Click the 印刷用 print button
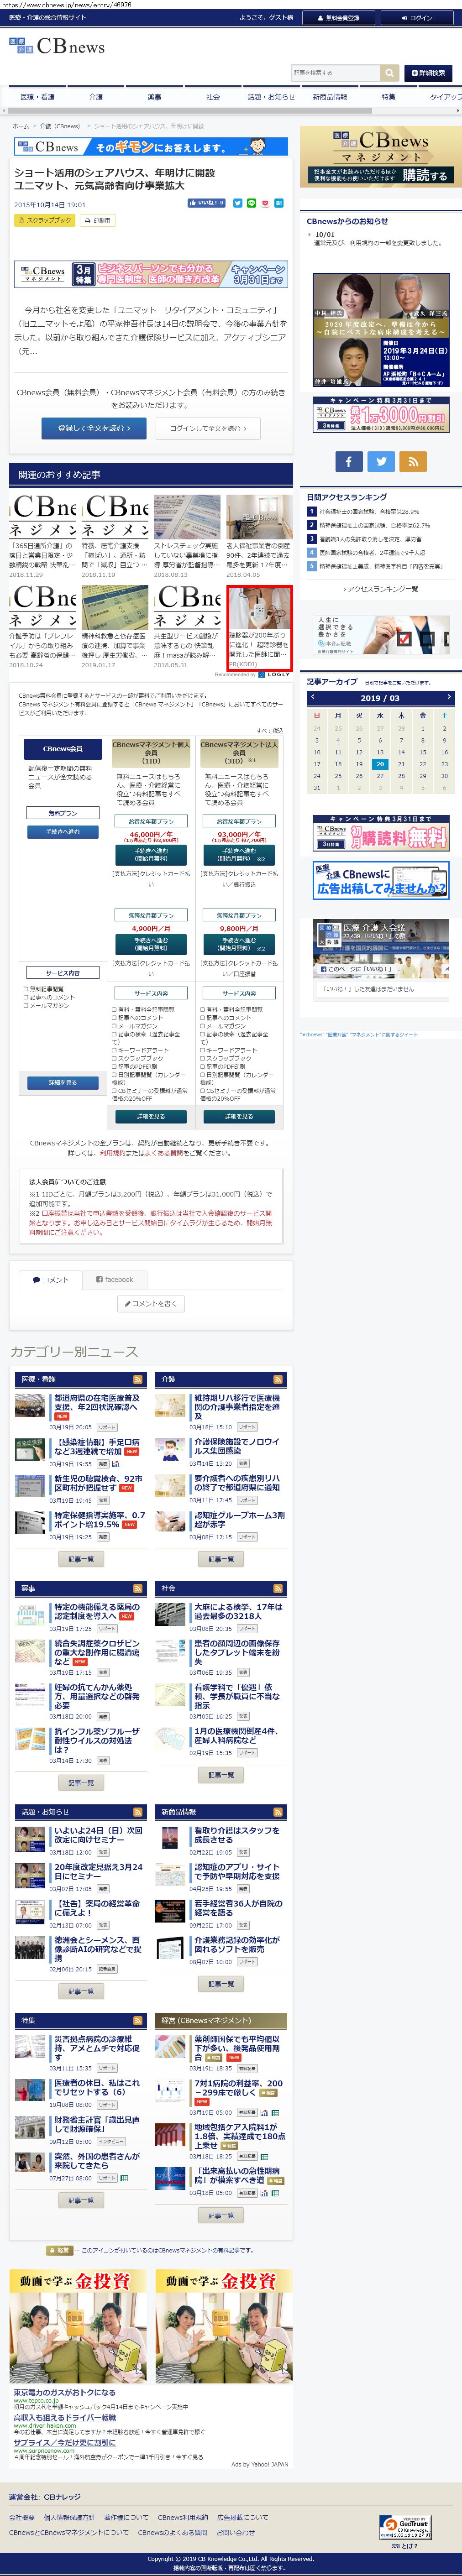Screen dimensions: 462x2576 point(98,220)
